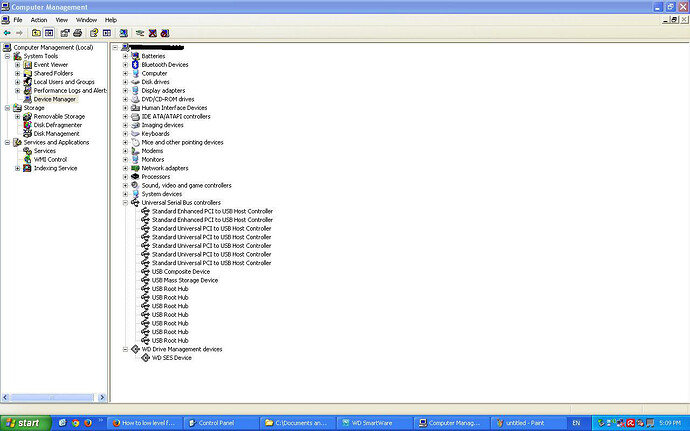Click the Update driver toolbar icon
This screenshot has height=431, width=690.
[140, 33]
